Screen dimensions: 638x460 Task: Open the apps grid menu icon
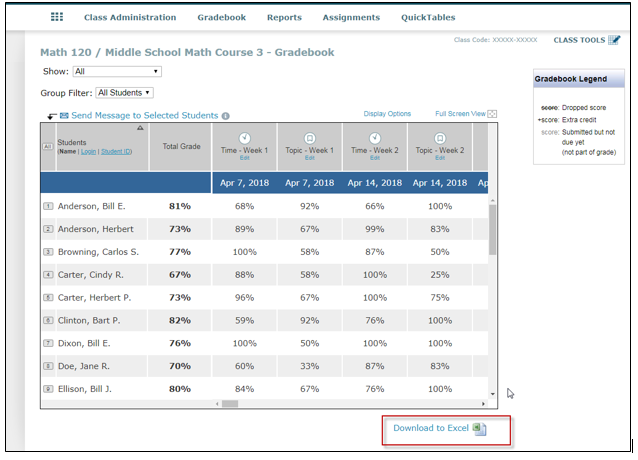[57, 17]
